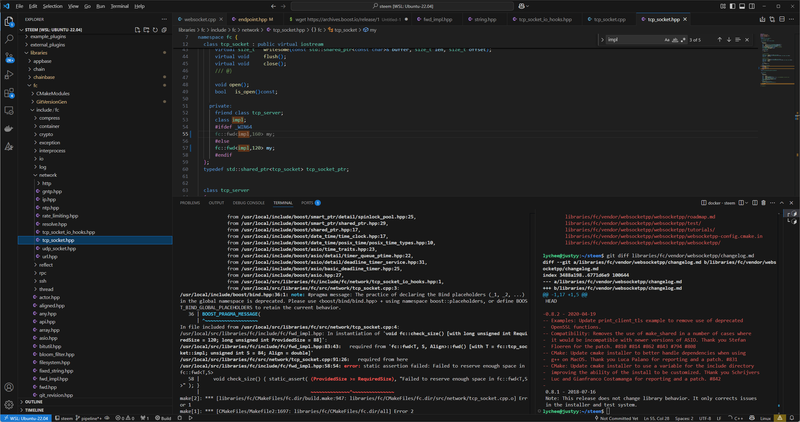
Task: Click pipeline branch in status bar
Action: coord(88,418)
